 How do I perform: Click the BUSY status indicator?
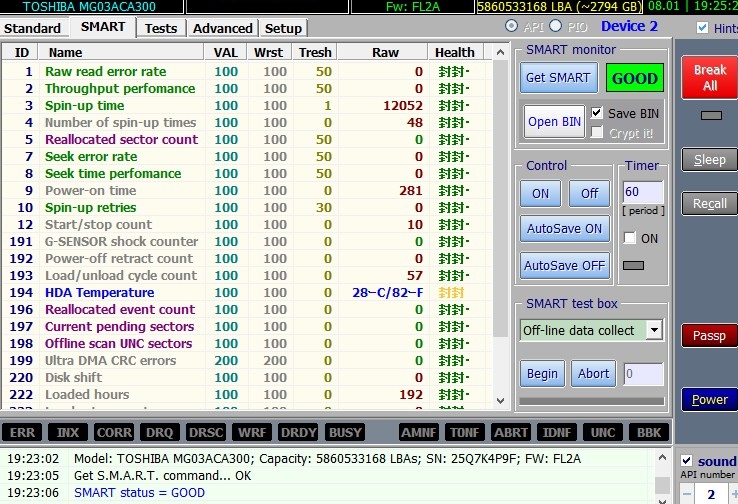345,432
